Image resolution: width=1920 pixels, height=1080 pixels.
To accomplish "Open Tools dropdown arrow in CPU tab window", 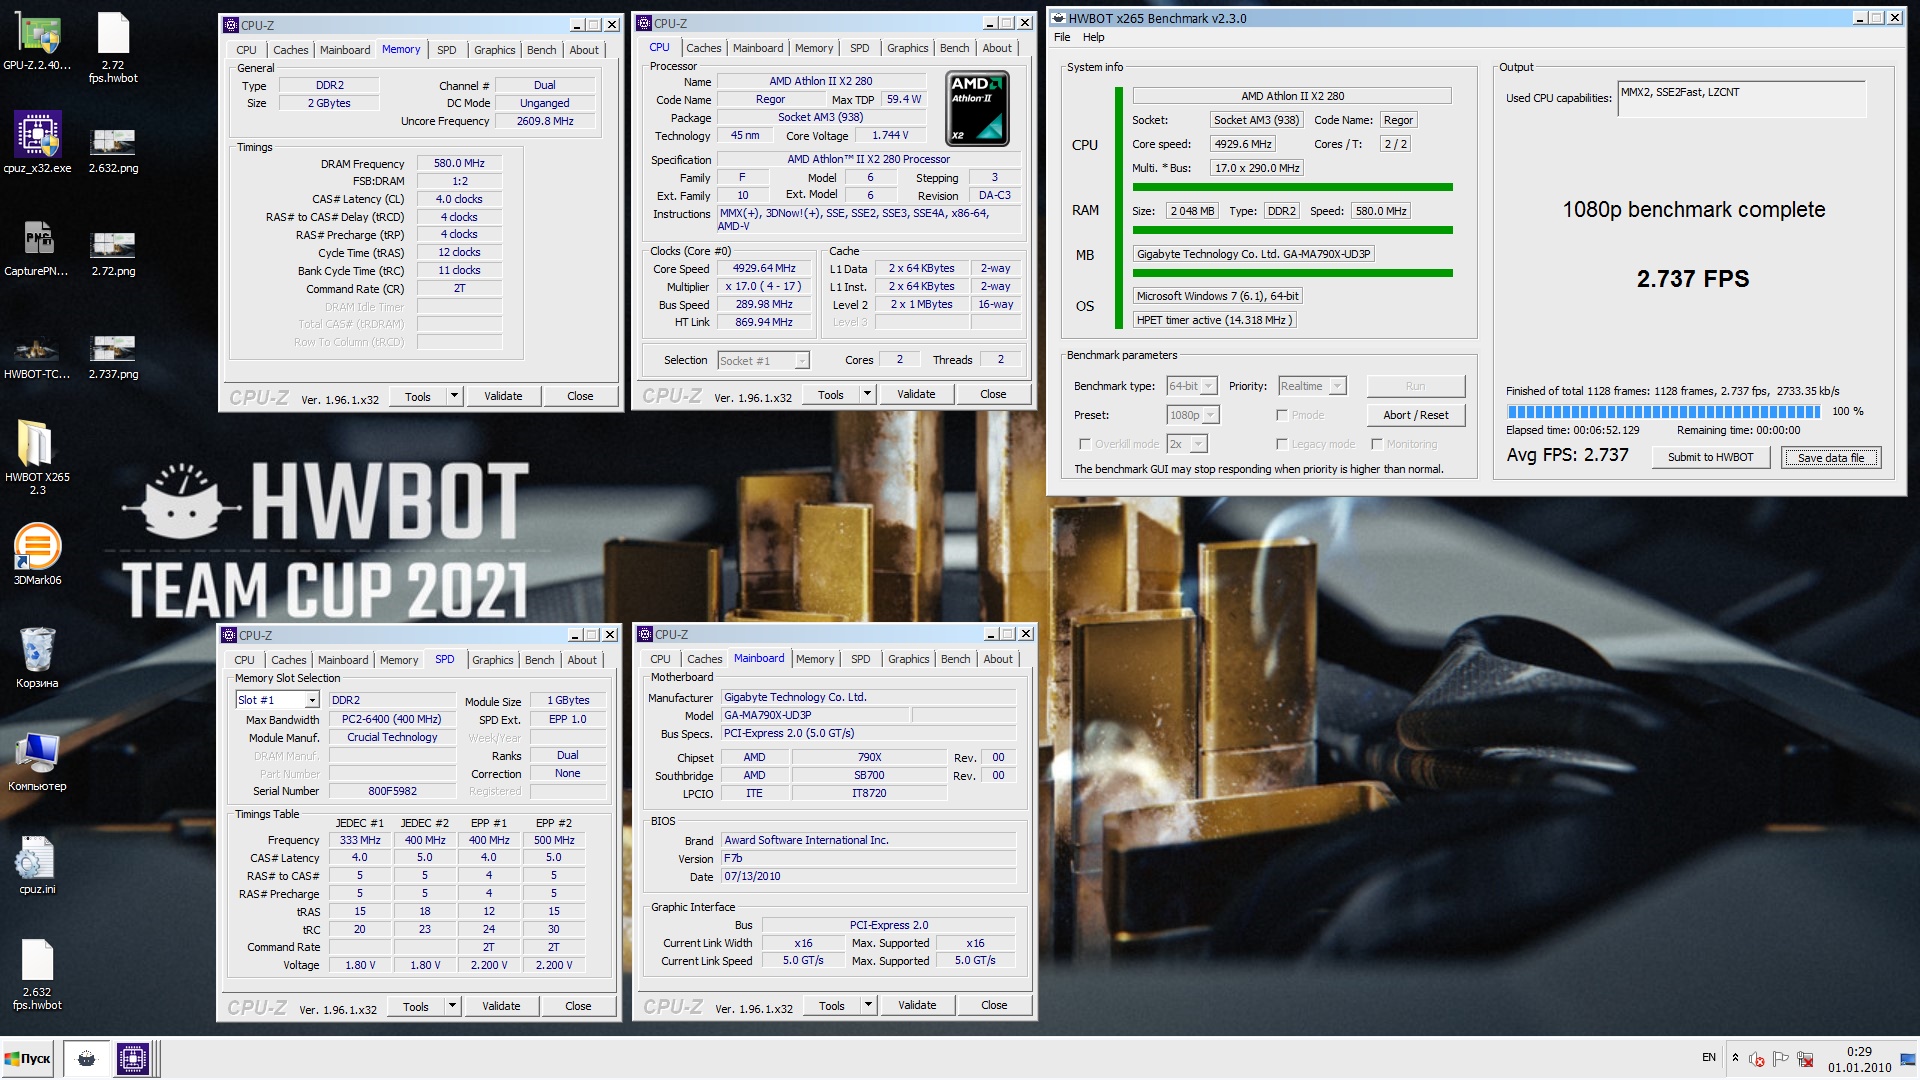I will click(x=867, y=394).
